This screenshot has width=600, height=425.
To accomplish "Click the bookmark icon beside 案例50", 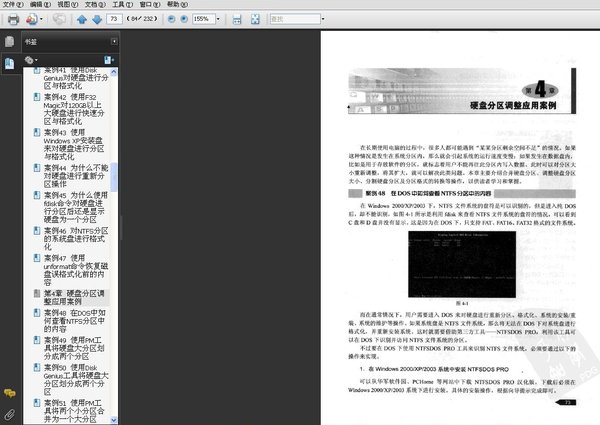I will click(x=37, y=367).
